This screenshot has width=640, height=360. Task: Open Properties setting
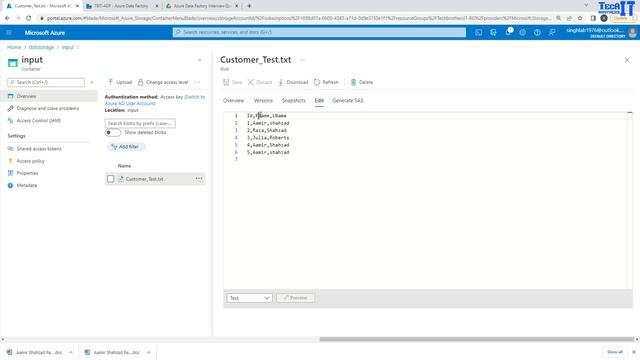(x=27, y=173)
